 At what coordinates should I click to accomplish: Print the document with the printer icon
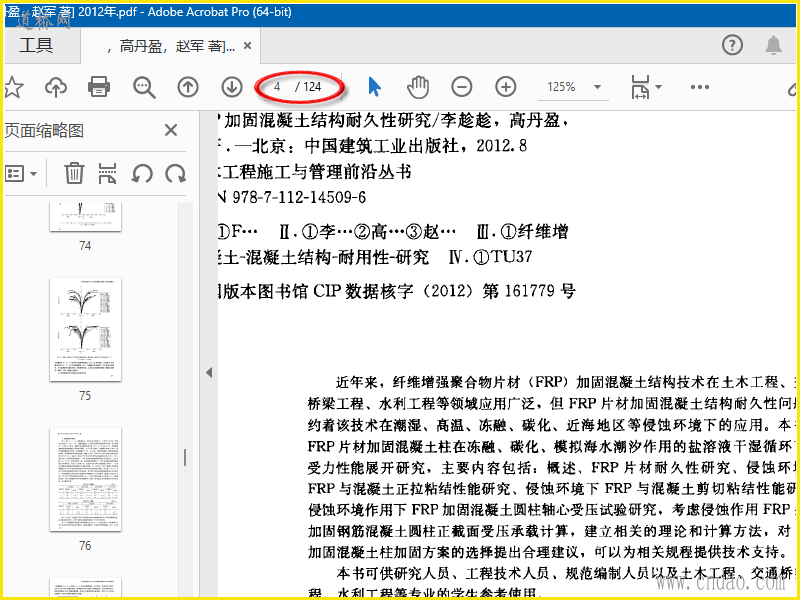99,87
